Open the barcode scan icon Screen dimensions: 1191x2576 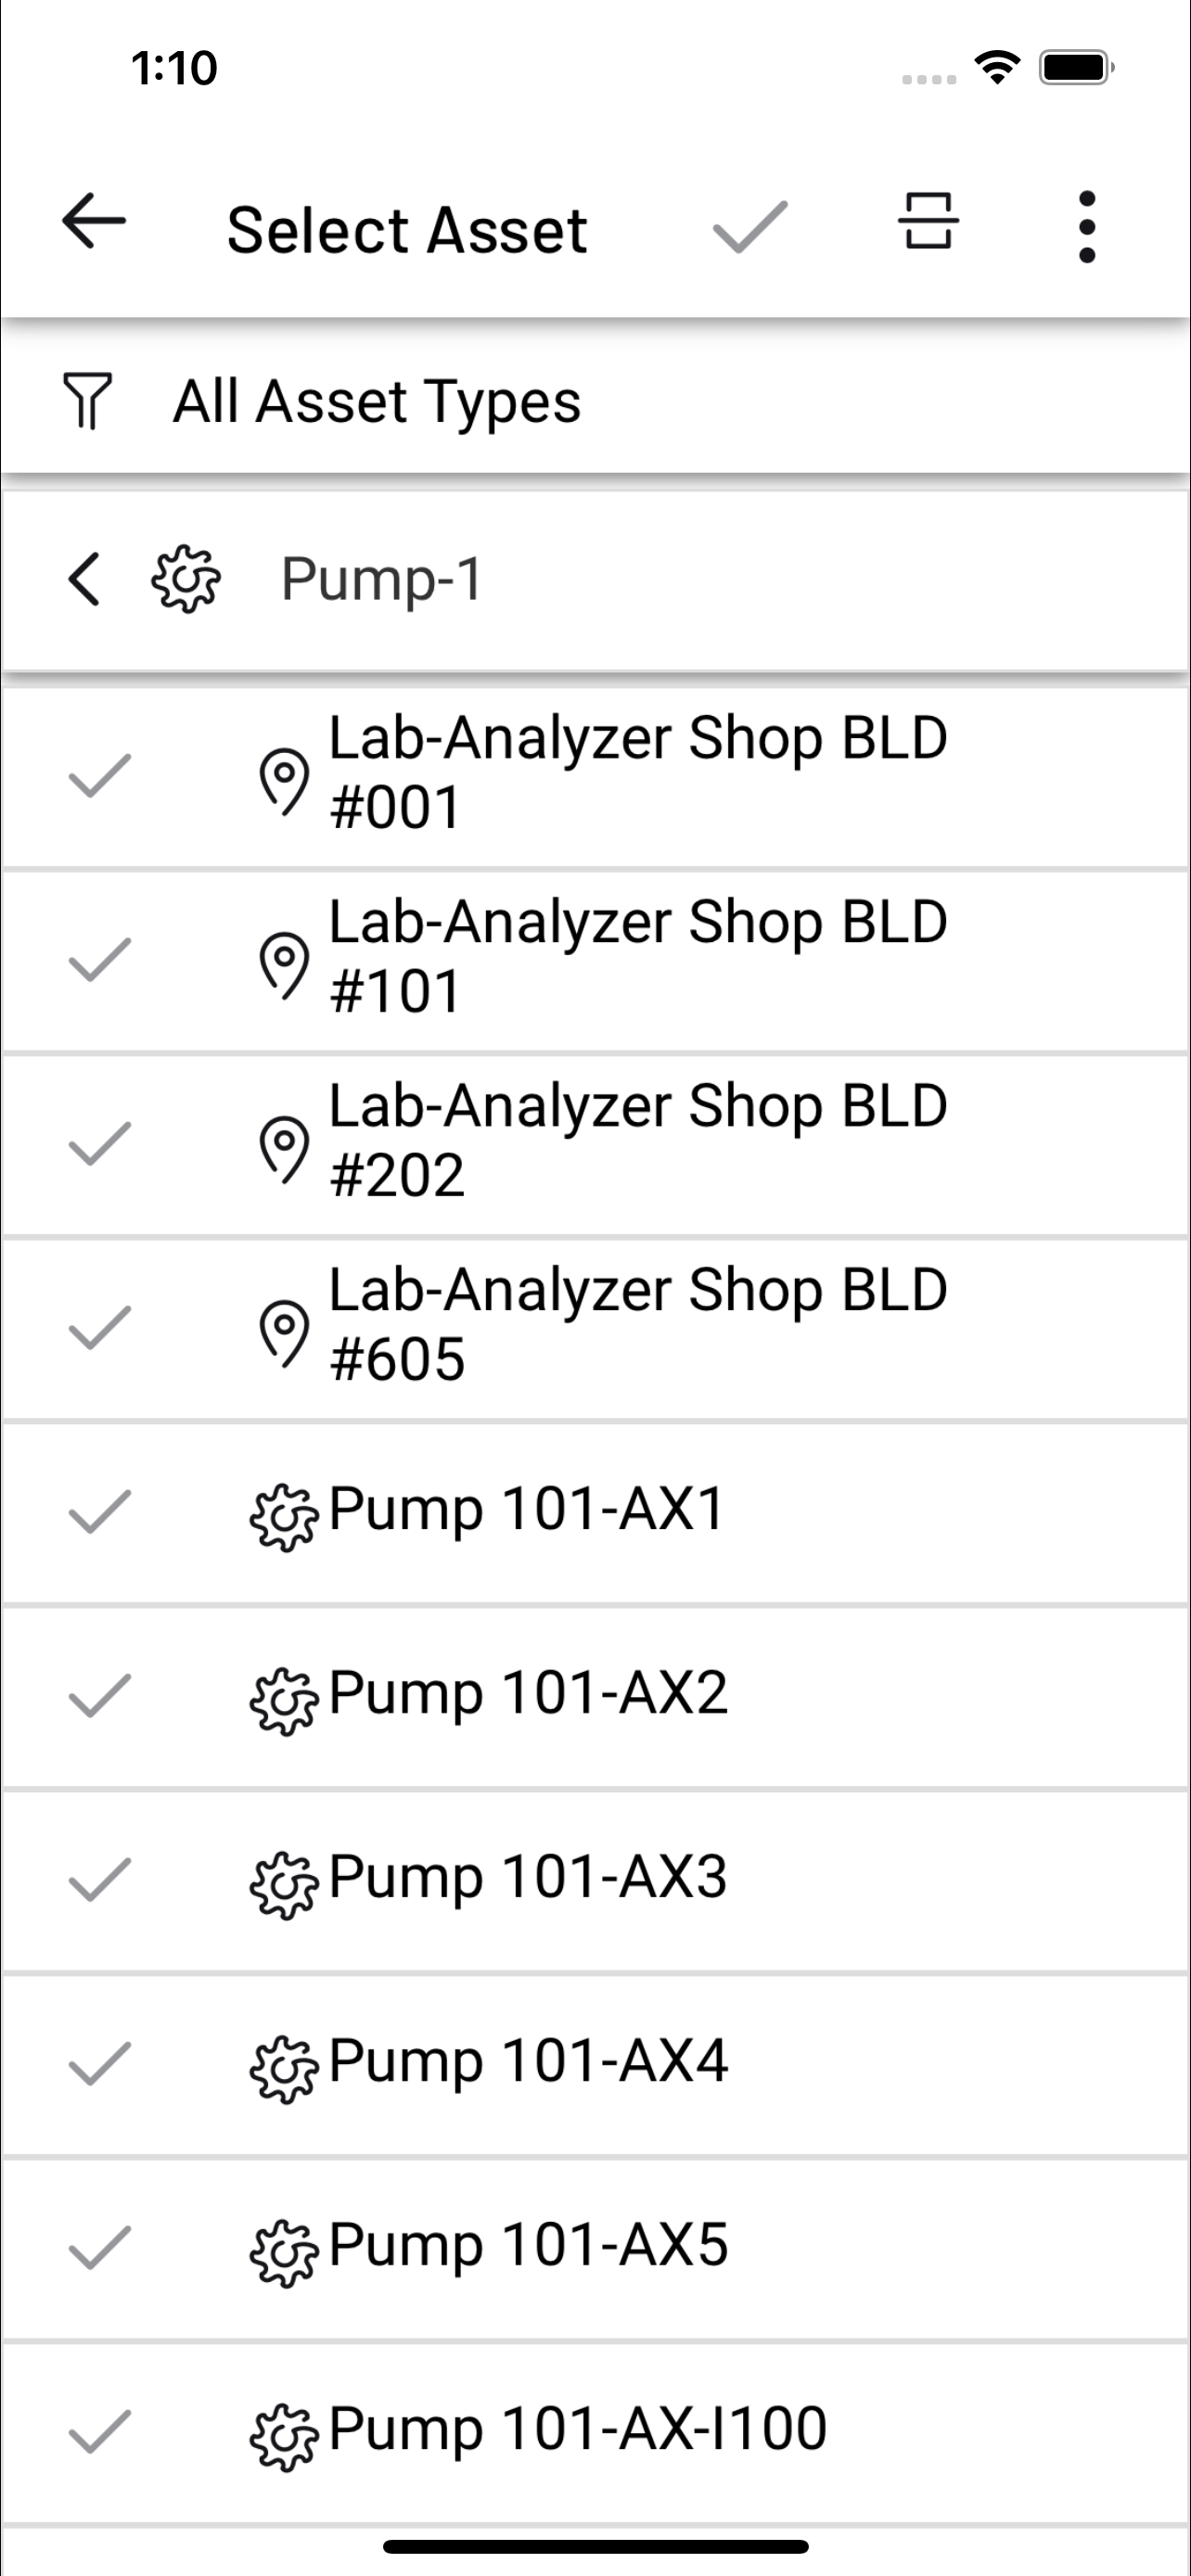(x=928, y=221)
